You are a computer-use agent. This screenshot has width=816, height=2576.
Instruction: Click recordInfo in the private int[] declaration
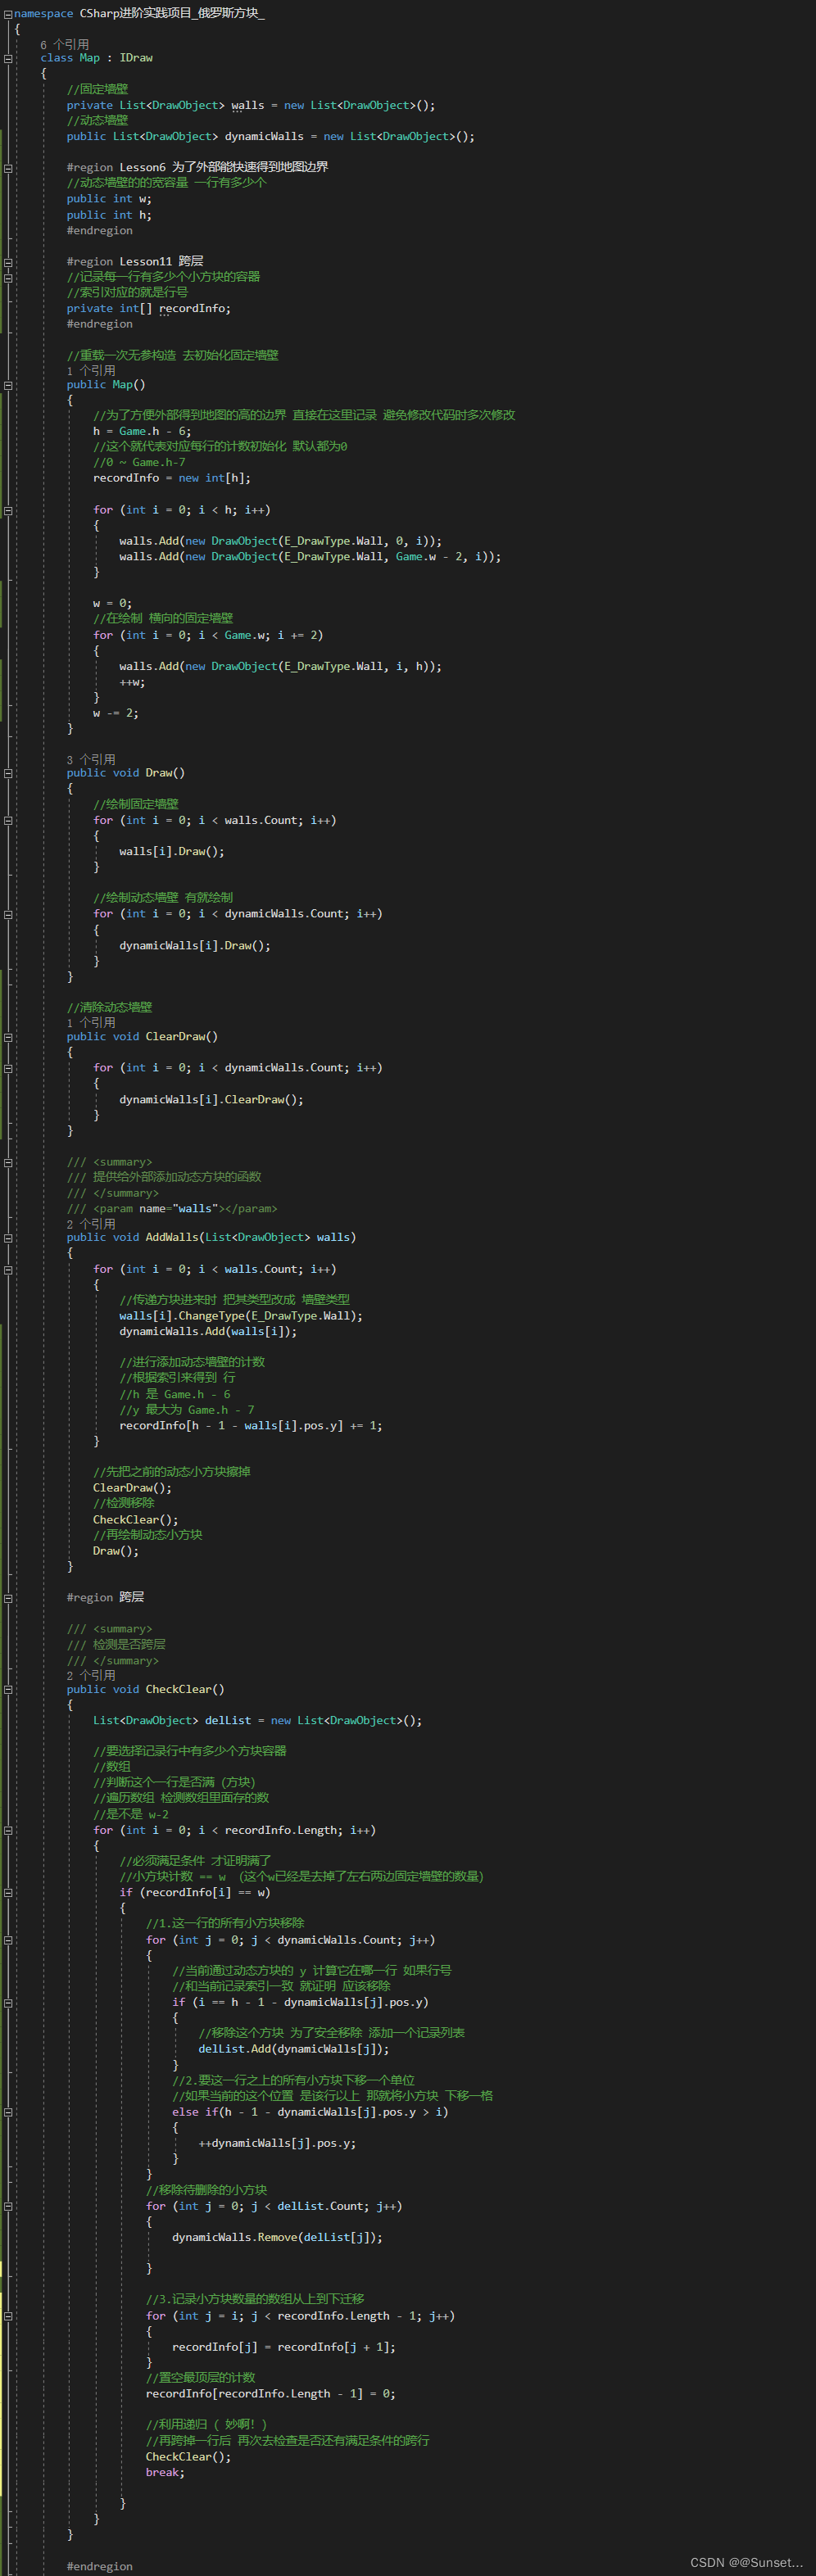pos(192,309)
